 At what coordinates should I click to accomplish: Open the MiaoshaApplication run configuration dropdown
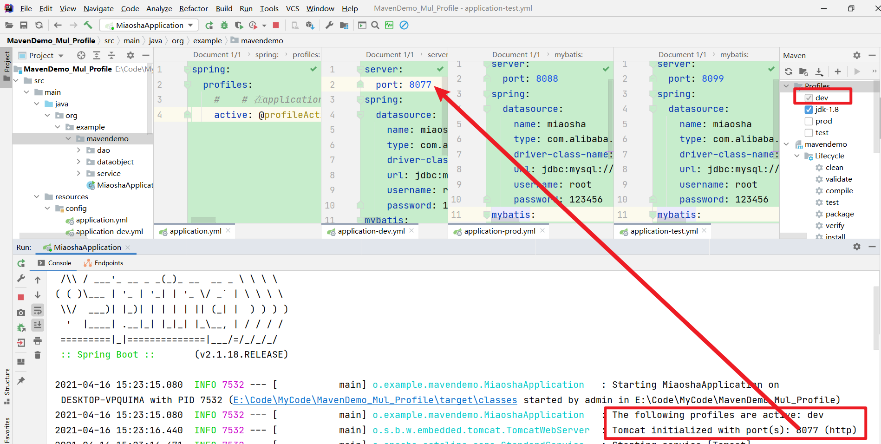[x=149, y=25]
